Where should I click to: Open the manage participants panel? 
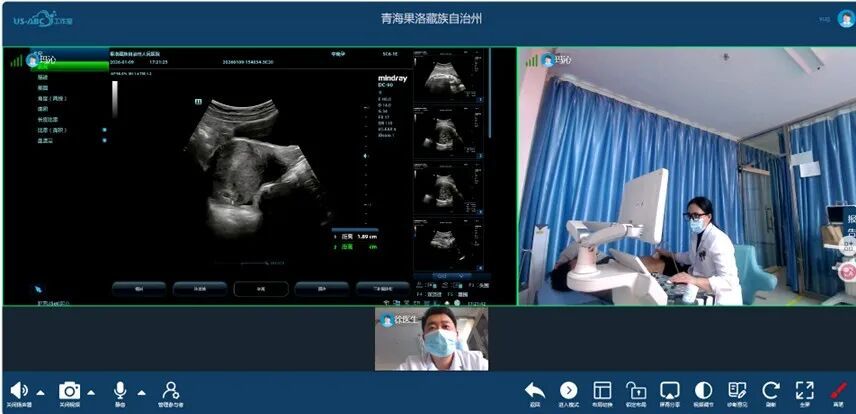tap(171, 390)
